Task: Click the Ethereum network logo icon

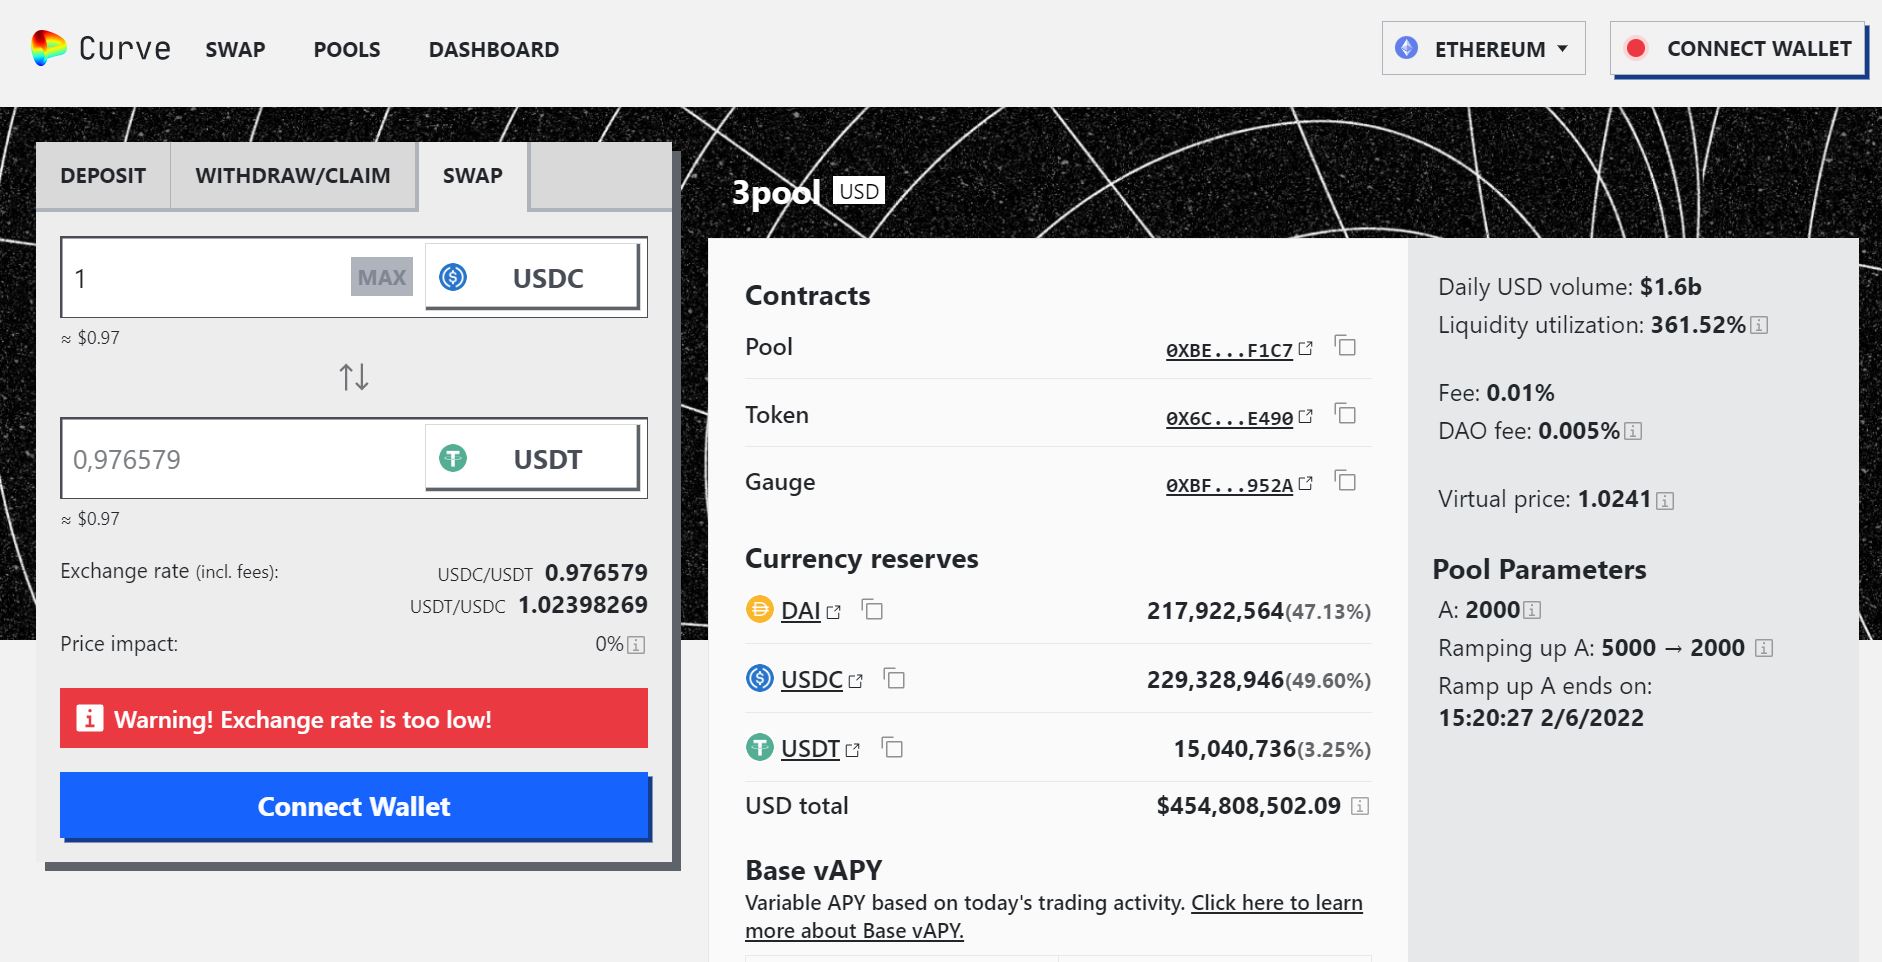Action: (x=1406, y=47)
